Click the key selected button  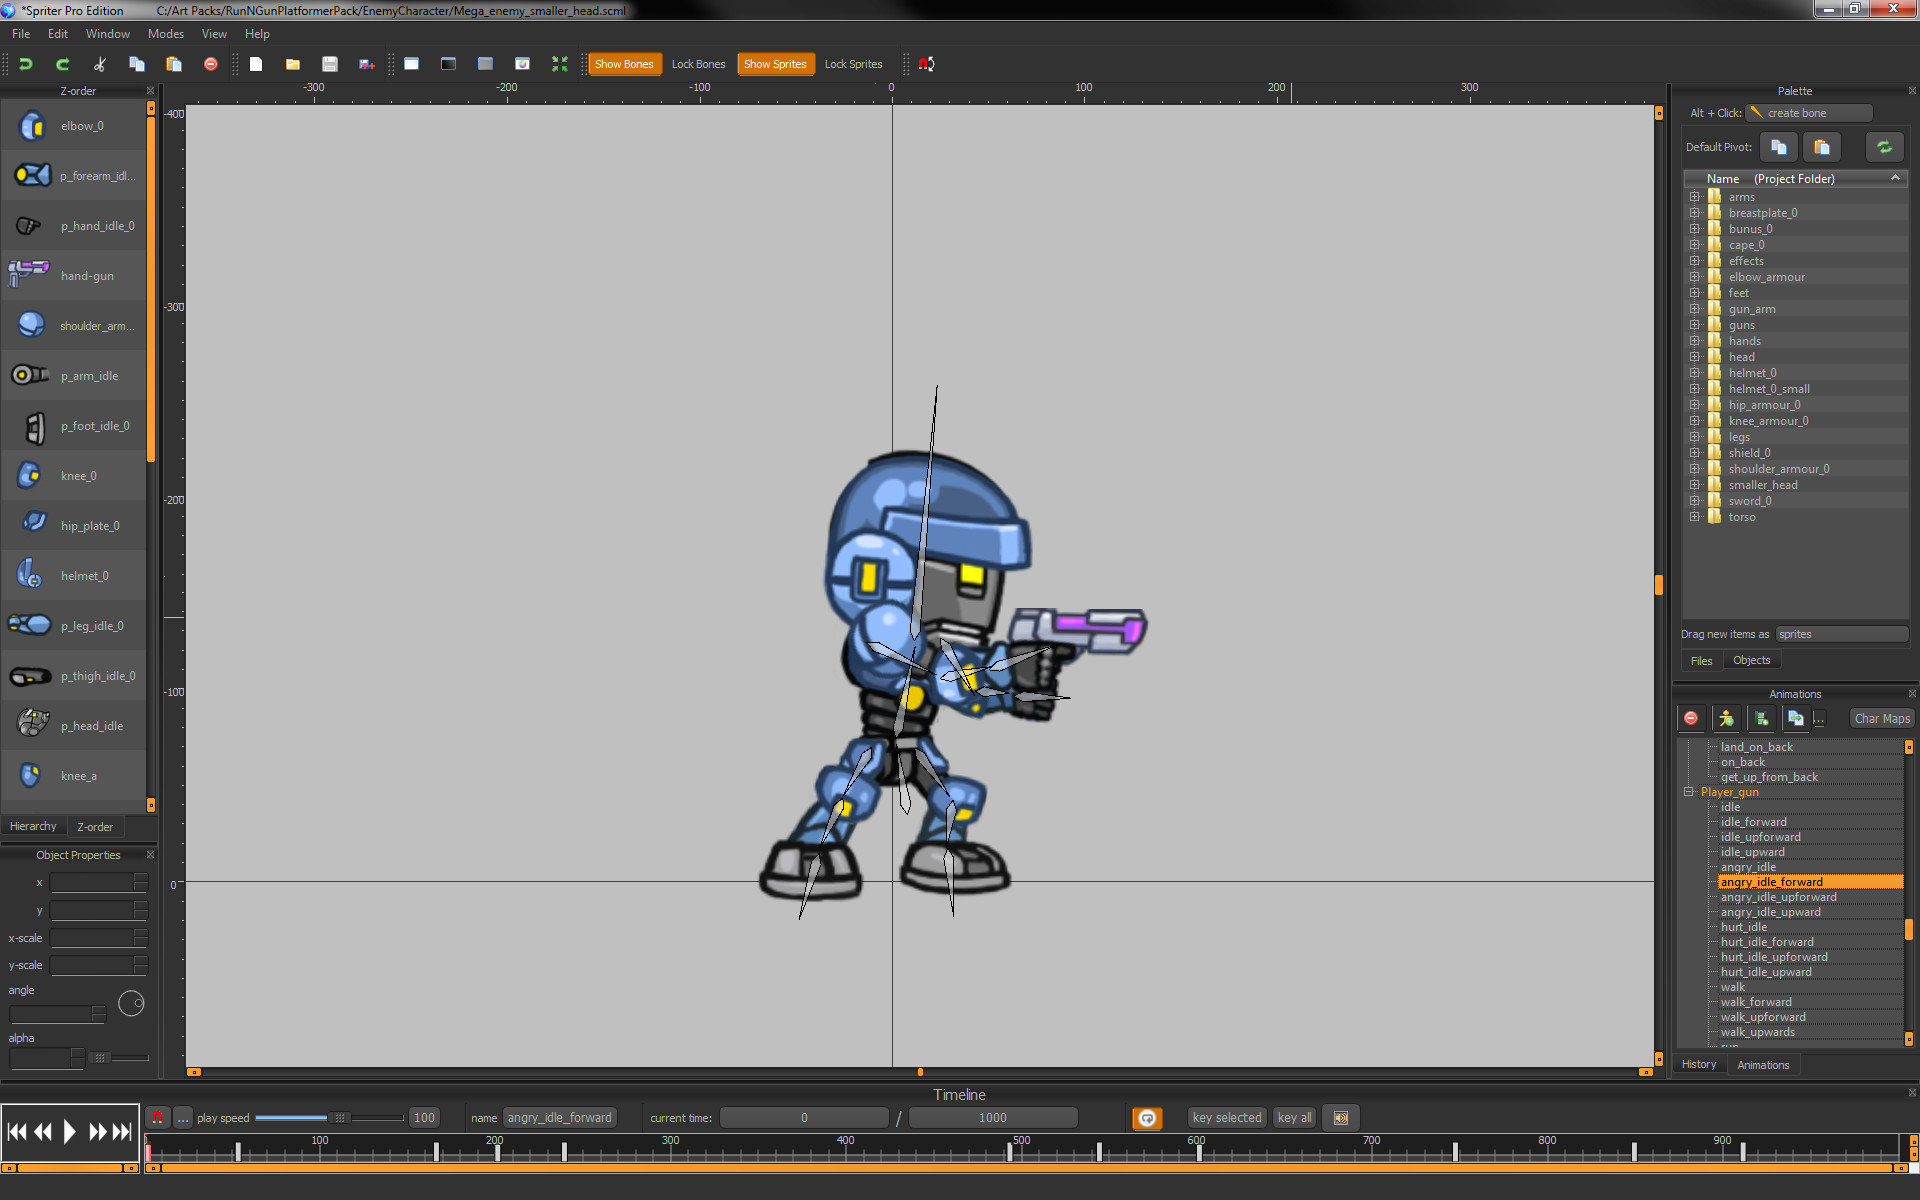tap(1226, 1117)
